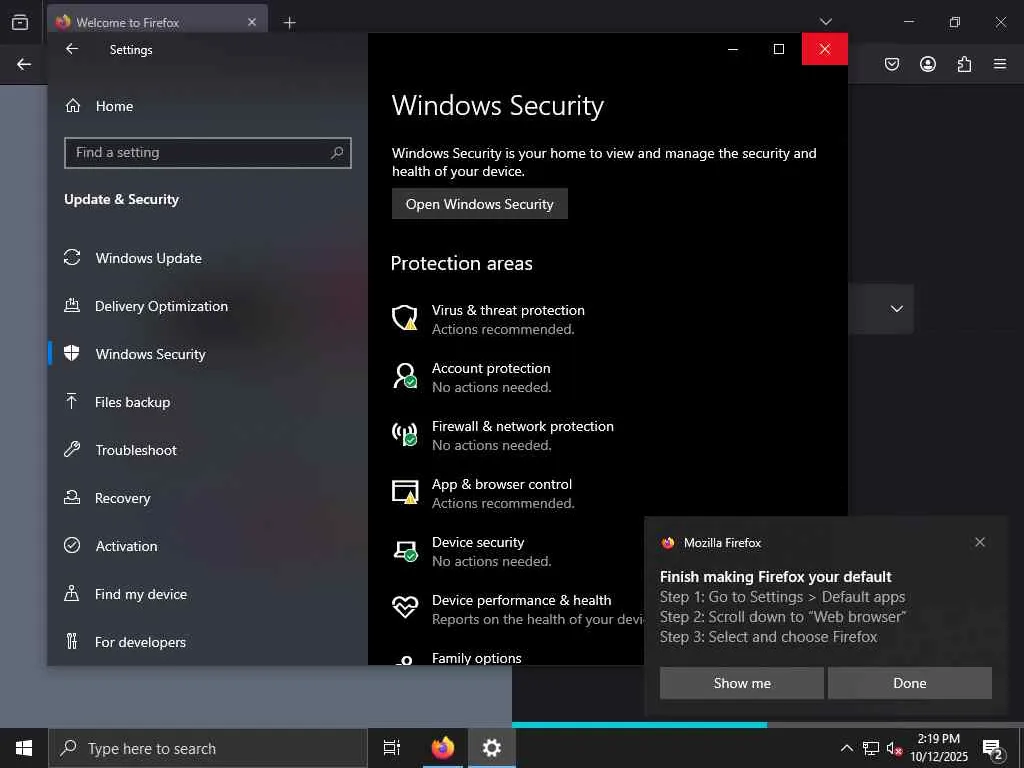Expand the dropdown chevron behind Settings window
This screenshot has height=768, width=1024.
pyautogui.click(x=897, y=309)
